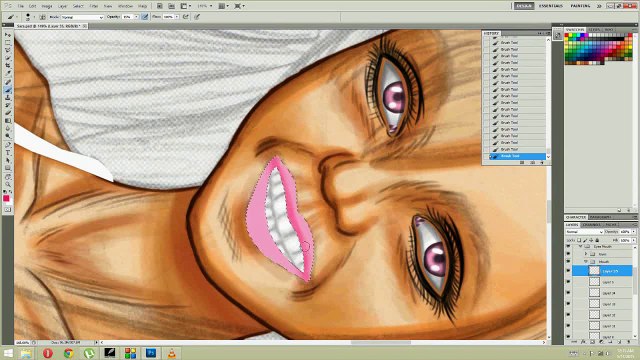
Task: Expand the Eyes layer group
Action: [x=586, y=254]
